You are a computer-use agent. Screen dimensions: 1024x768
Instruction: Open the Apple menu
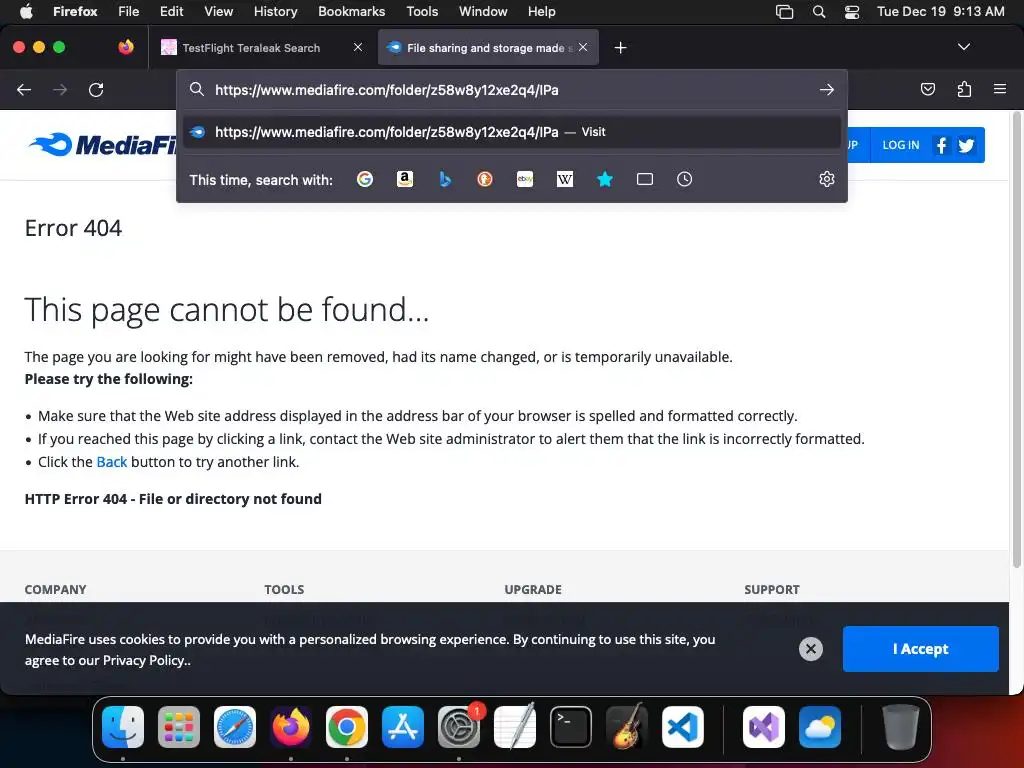pos(26,12)
